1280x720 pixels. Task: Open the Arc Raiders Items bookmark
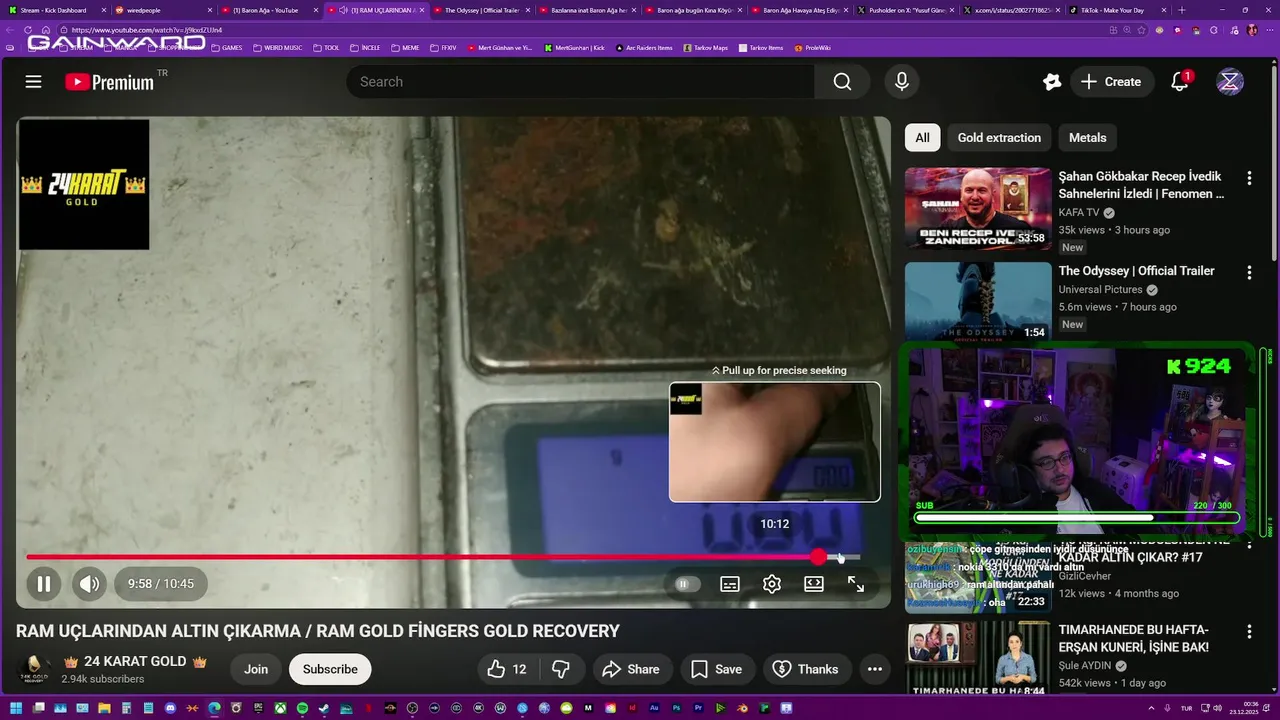[644, 48]
